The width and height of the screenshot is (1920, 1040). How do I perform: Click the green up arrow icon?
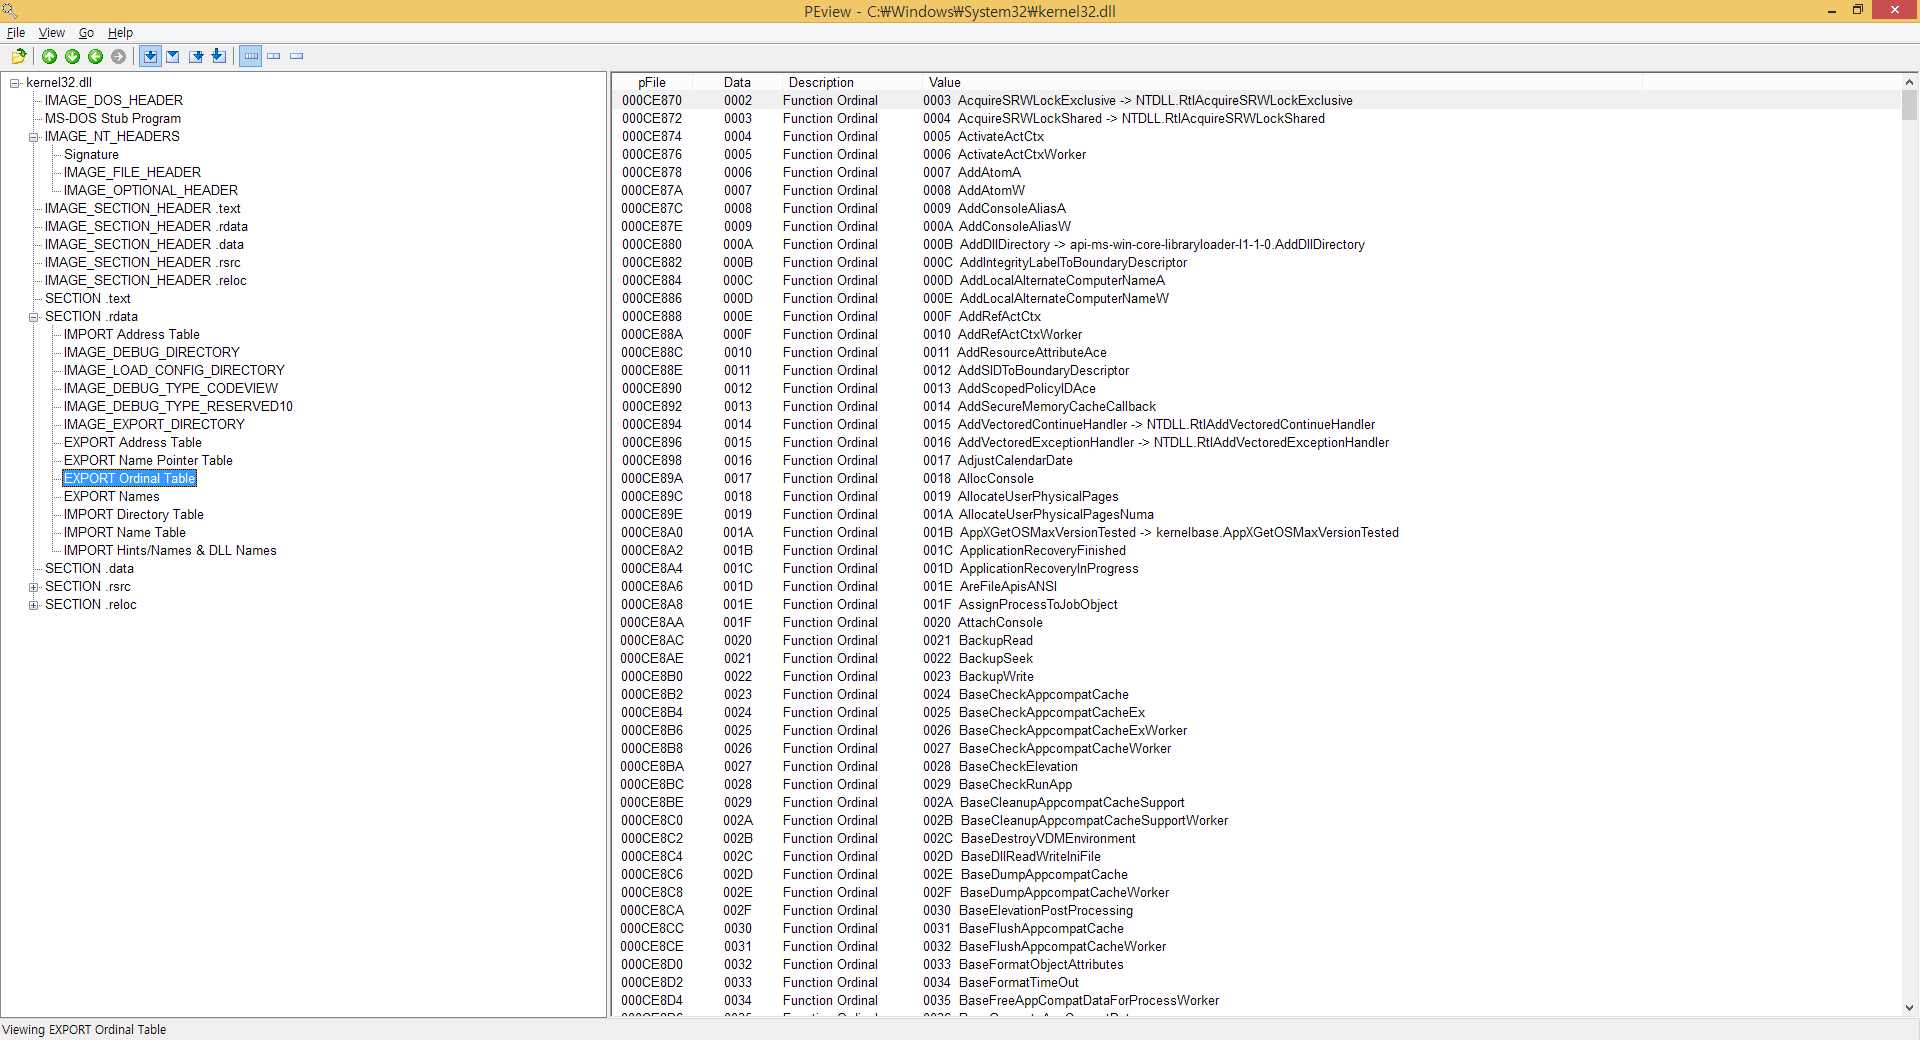pos(49,56)
